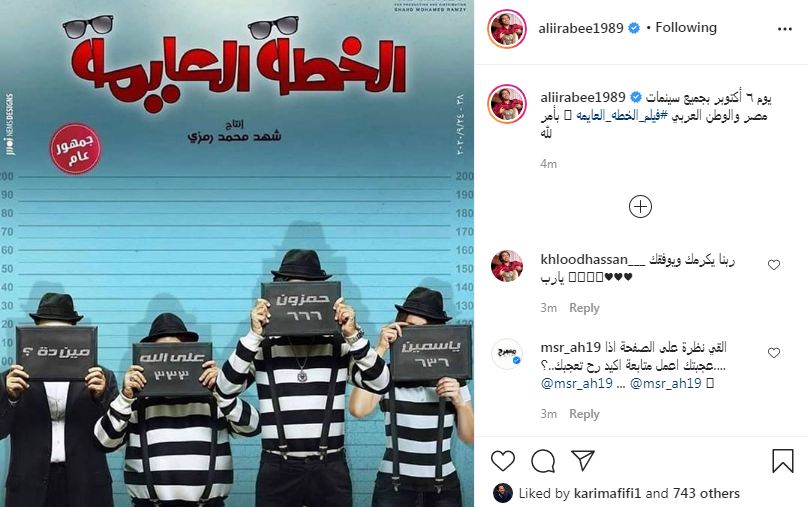Share the post via paper plane icon
808x507 pixels.
pos(583,460)
